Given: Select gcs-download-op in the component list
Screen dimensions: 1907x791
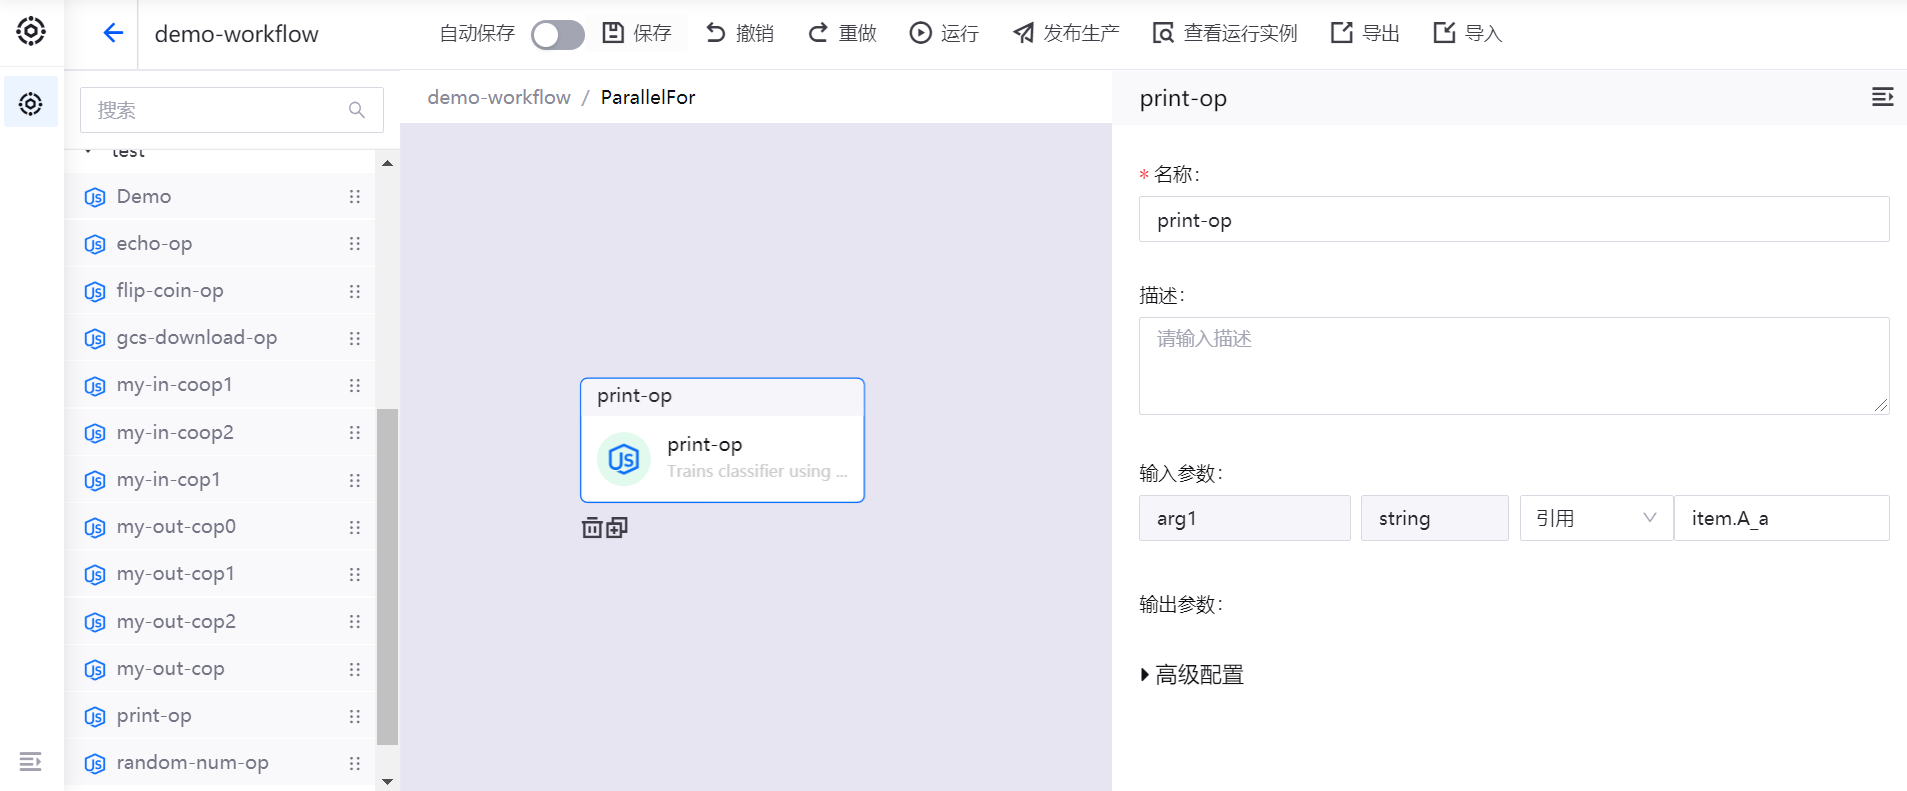Looking at the screenshot, I should pos(196,338).
